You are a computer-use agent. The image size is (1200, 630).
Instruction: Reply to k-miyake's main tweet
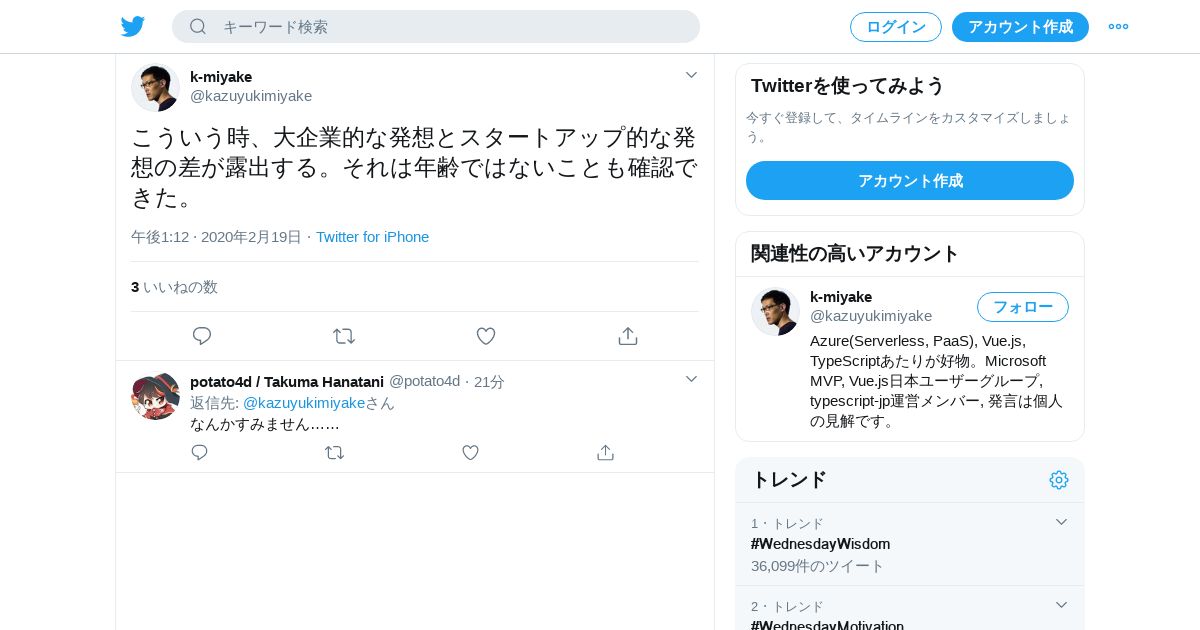202,336
